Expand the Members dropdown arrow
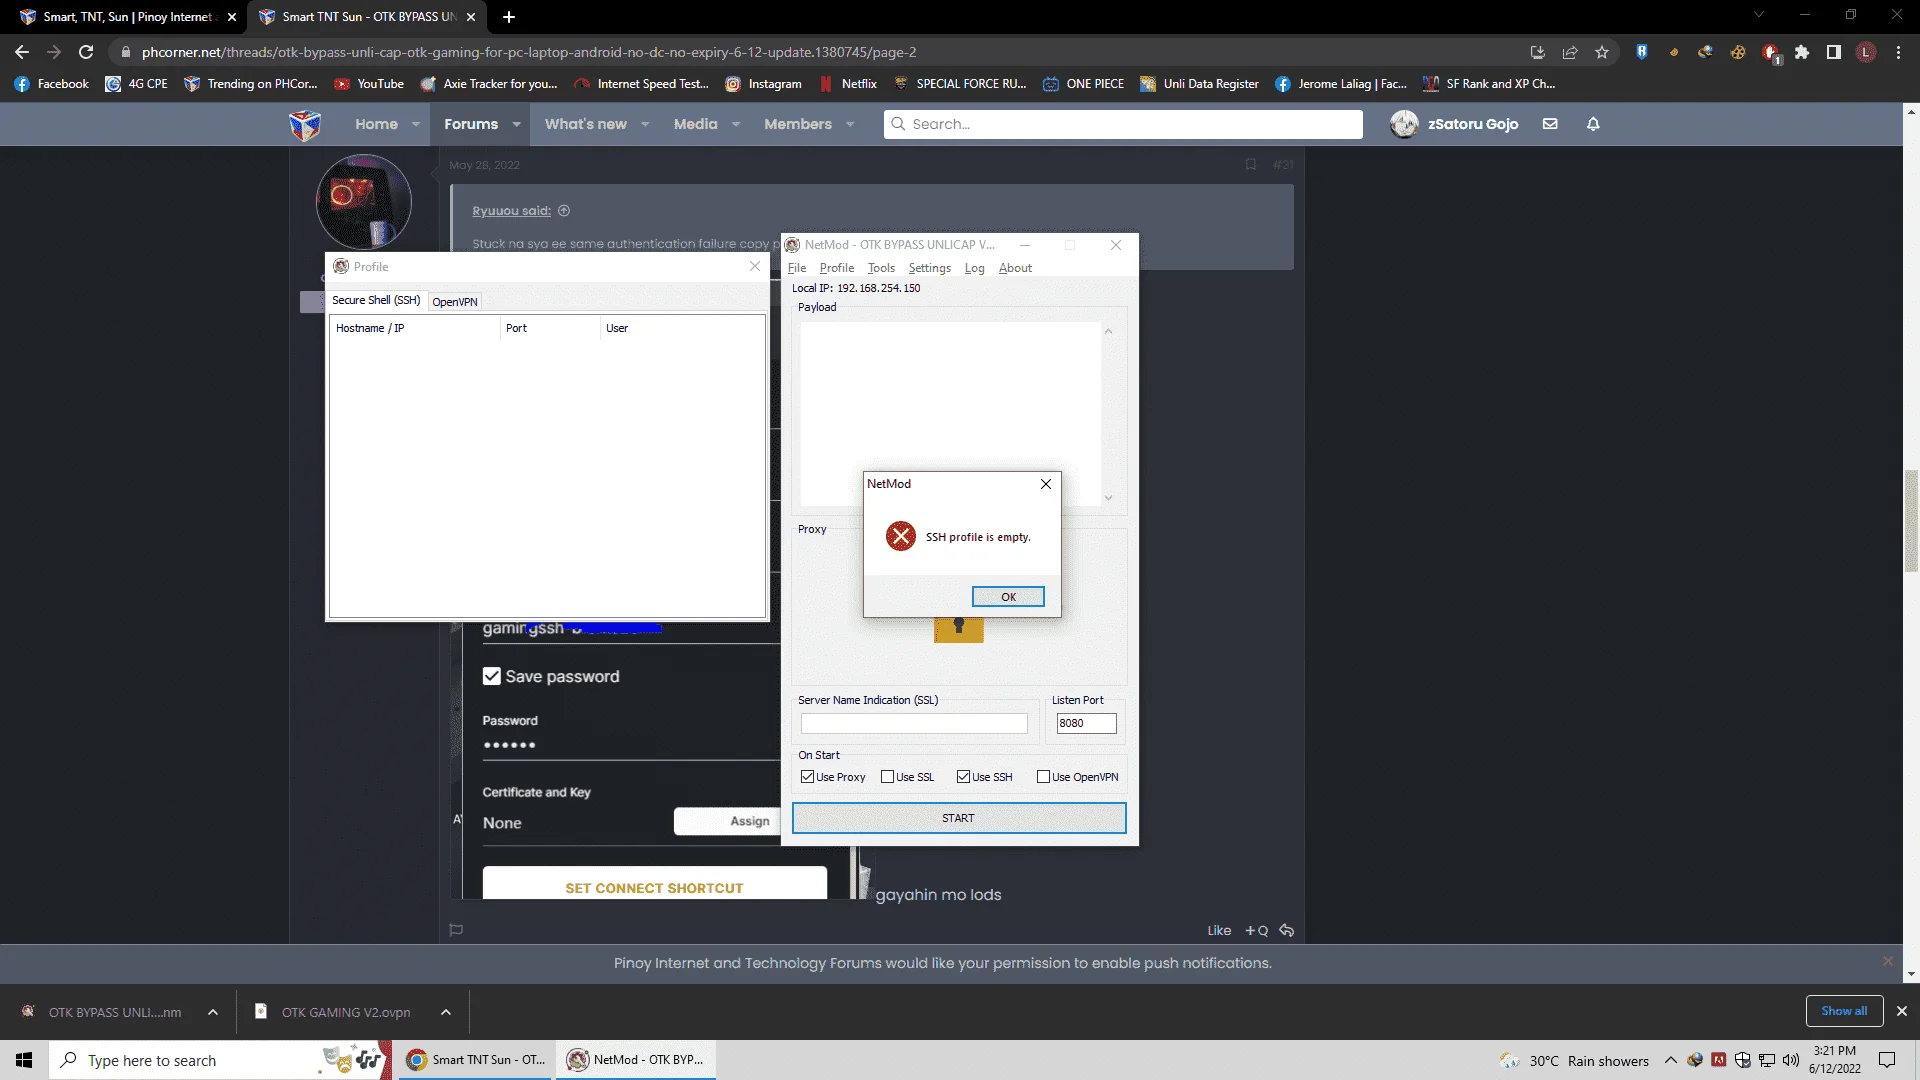 tap(850, 124)
